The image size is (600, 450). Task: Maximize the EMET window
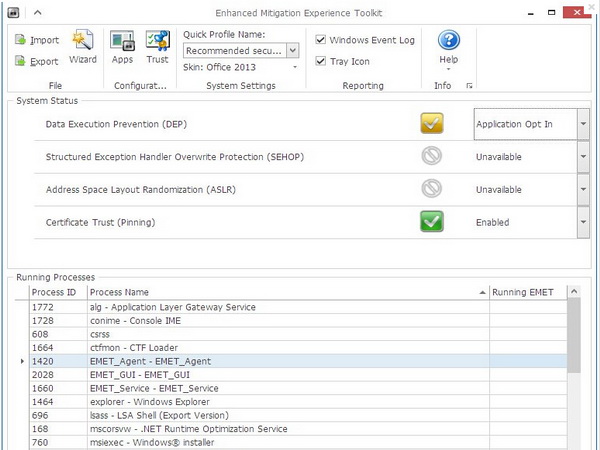[551, 13]
